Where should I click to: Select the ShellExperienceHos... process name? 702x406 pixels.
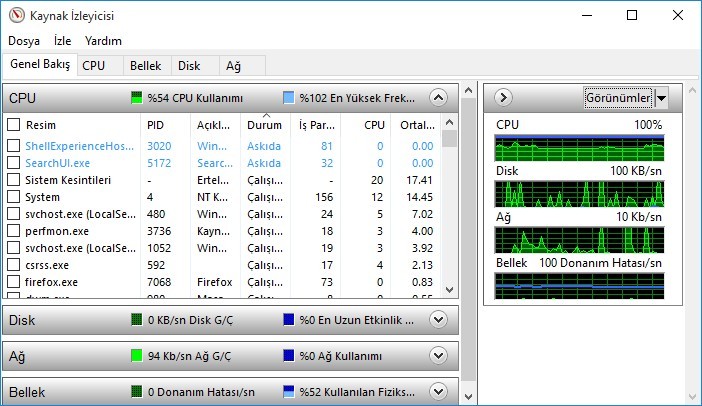click(79, 146)
